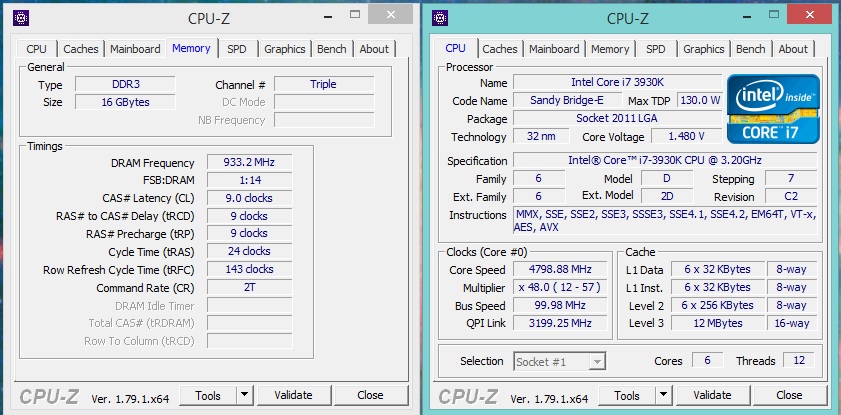Screen dimensions: 841x415
Task: Click Tools button in the Memory window
Action: (x=208, y=396)
